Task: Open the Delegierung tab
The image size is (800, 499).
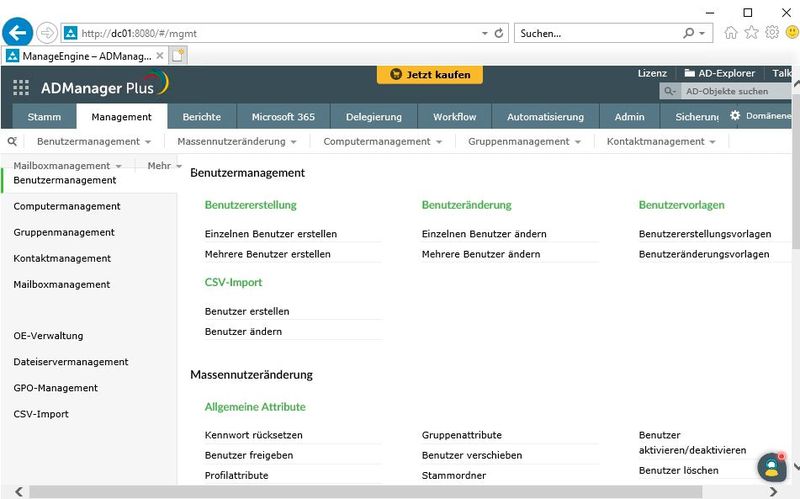Action: coord(373,116)
